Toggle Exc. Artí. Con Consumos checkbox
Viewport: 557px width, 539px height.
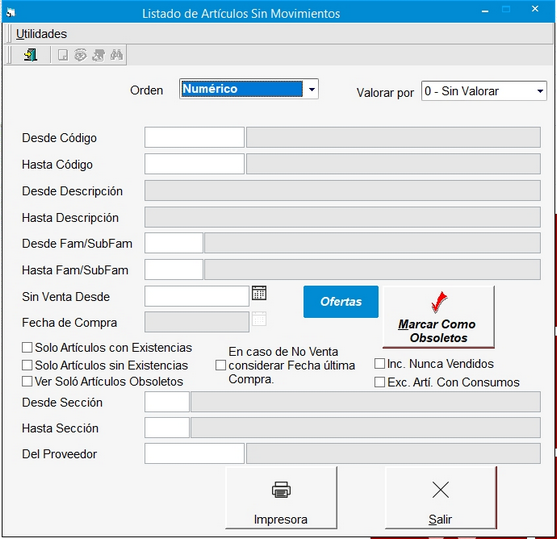380,382
